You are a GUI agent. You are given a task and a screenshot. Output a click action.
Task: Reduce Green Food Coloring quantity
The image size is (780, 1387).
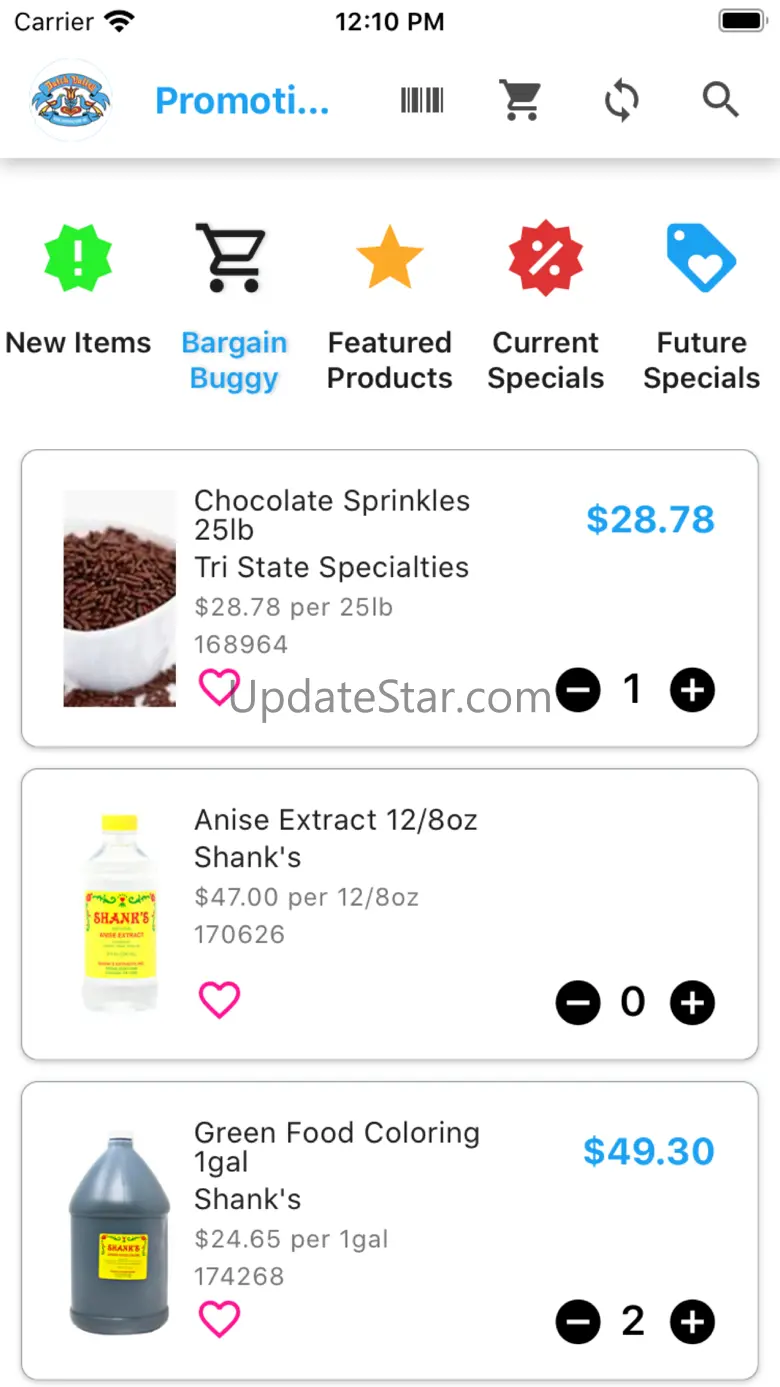coord(578,1322)
